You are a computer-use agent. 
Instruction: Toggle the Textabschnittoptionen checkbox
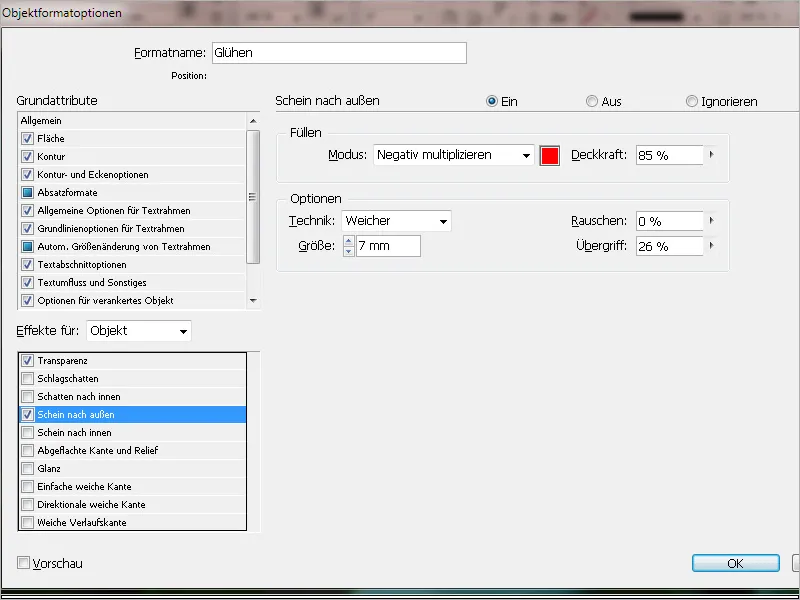pyautogui.click(x=28, y=264)
